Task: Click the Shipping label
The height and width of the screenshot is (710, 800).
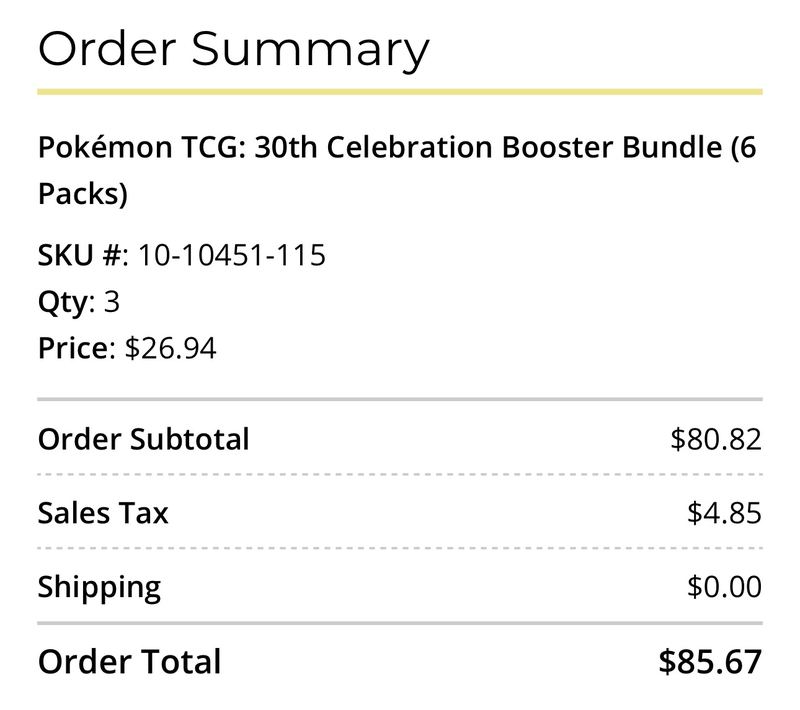Action: click(99, 588)
